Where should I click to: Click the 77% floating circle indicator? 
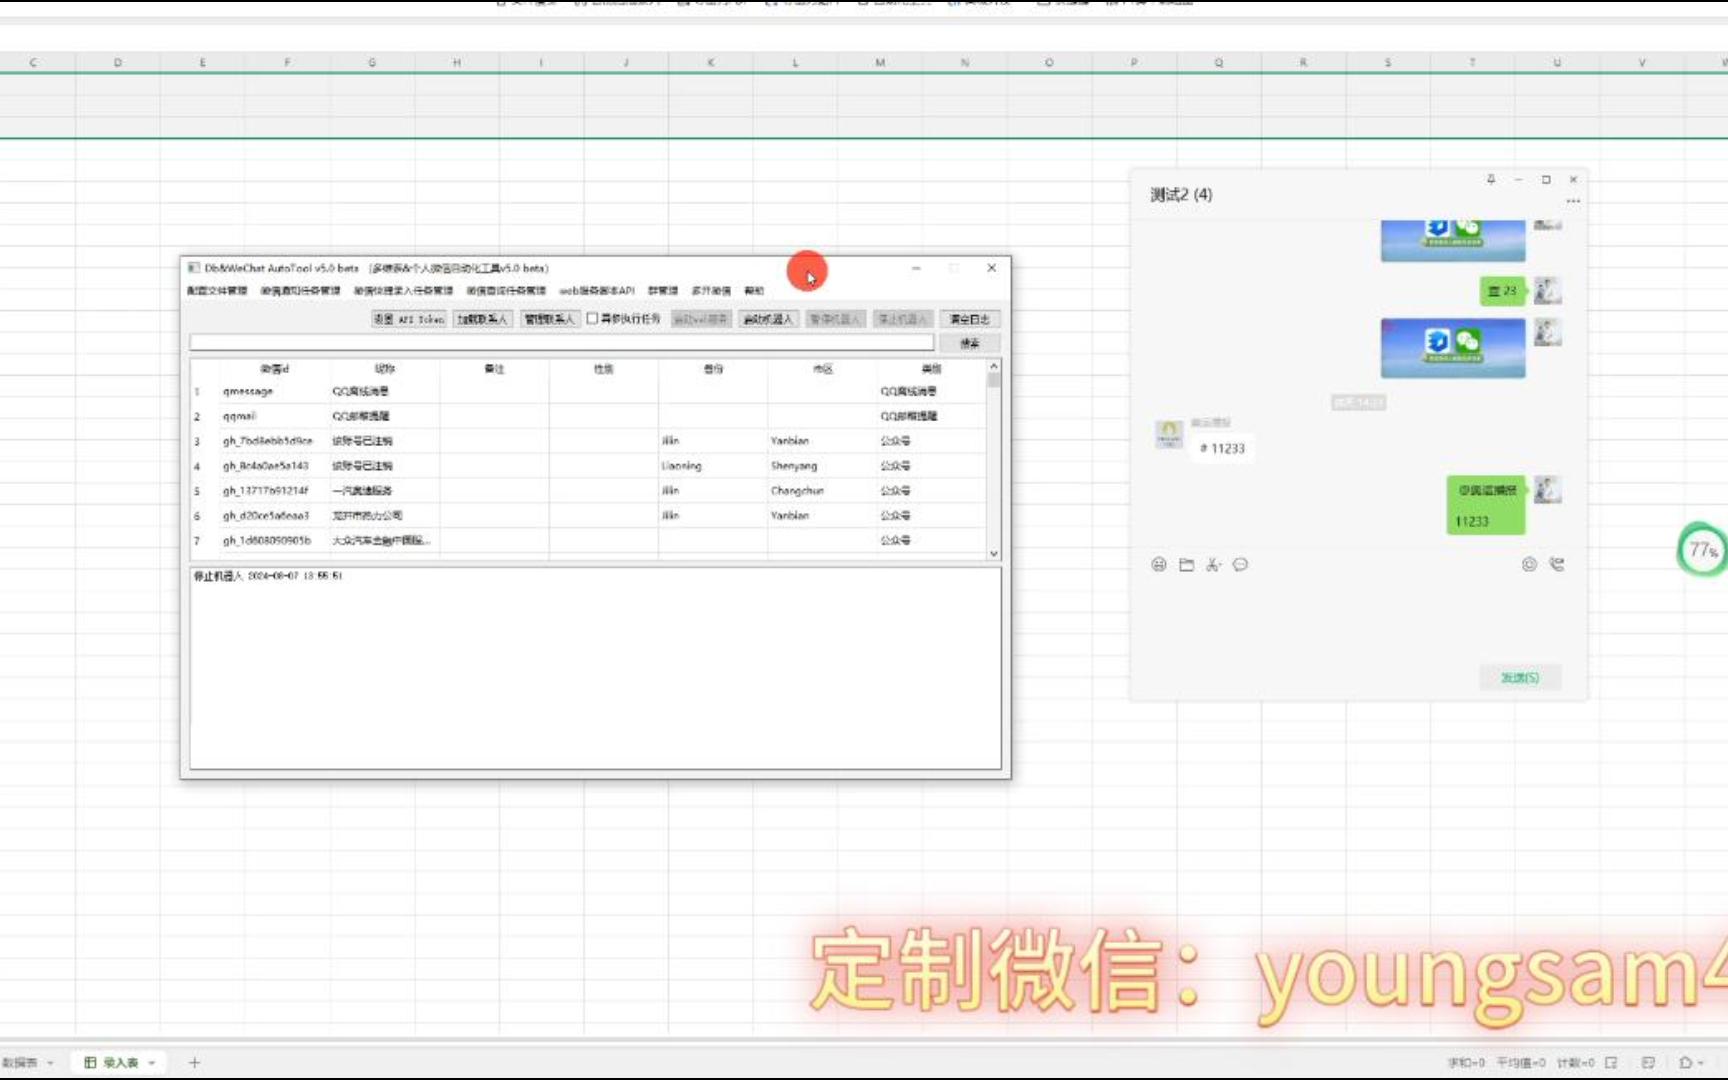tap(1702, 549)
